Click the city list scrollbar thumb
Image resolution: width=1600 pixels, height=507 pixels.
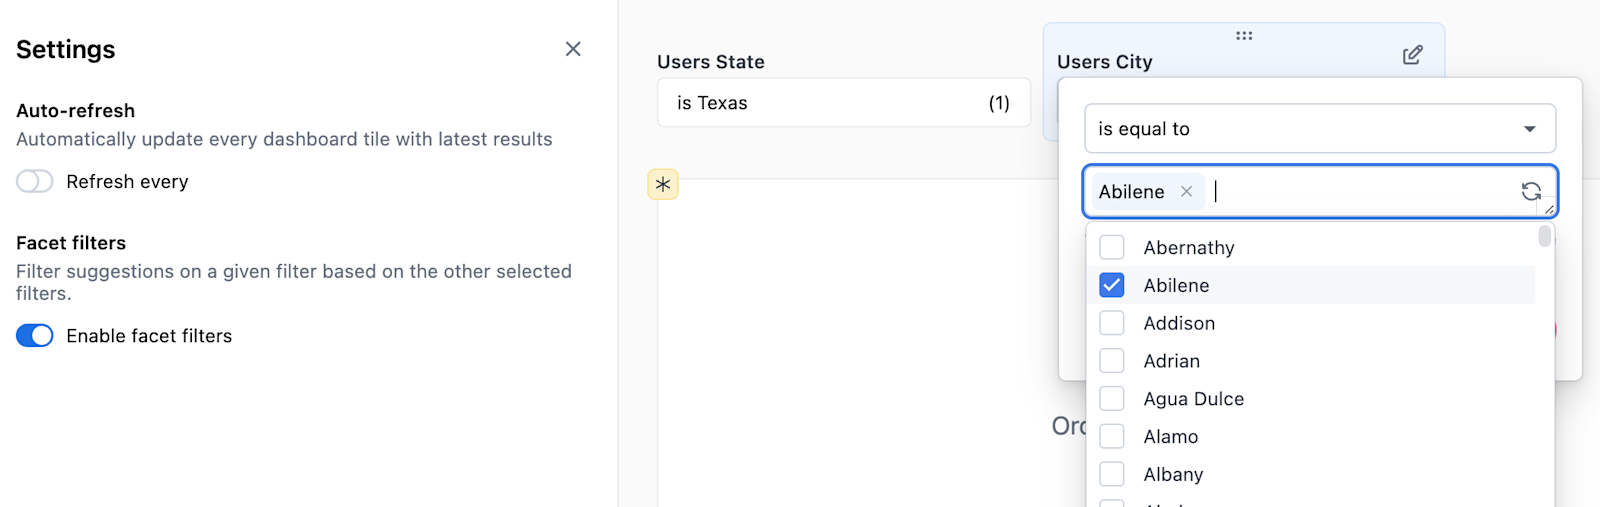click(x=1545, y=237)
